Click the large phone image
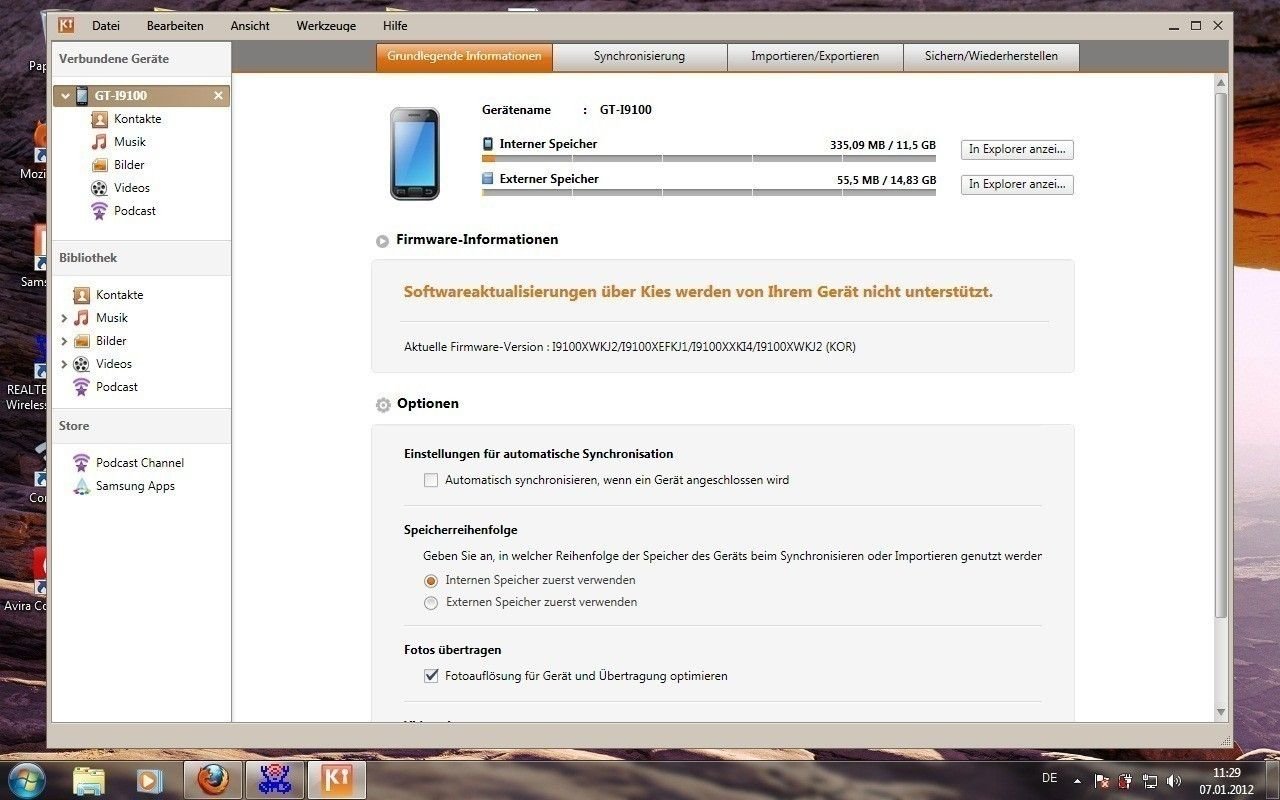1280x800 pixels. tap(414, 154)
